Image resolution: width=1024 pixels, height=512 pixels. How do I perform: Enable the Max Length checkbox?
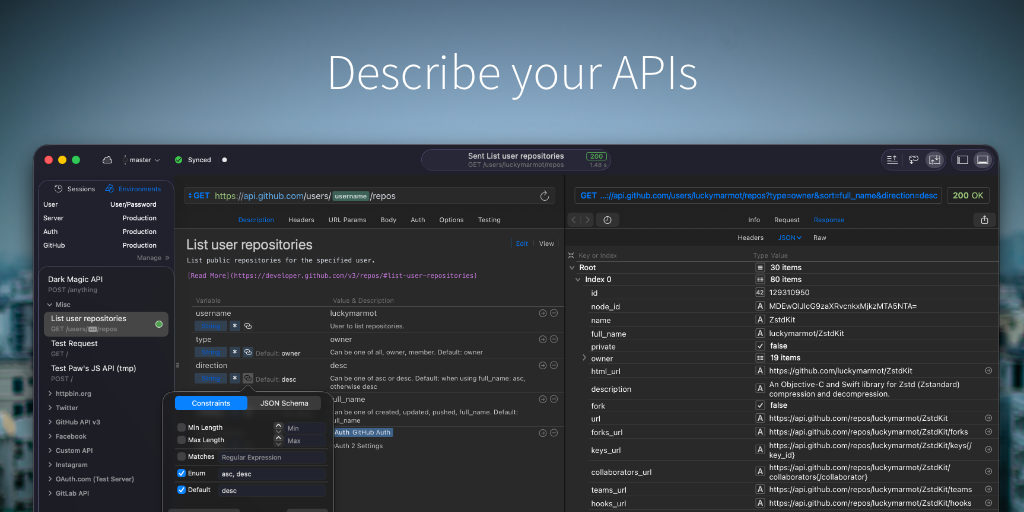point(182,440)
